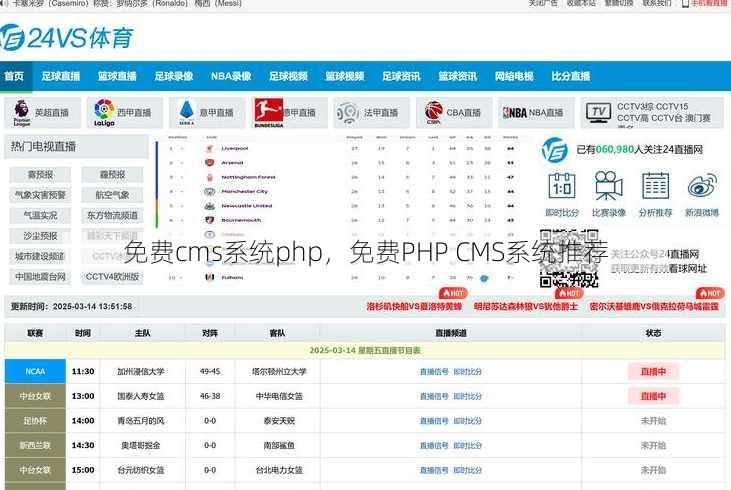Click the Arsenal crest in standings
The image size is (731, 490).
(209, 163)
